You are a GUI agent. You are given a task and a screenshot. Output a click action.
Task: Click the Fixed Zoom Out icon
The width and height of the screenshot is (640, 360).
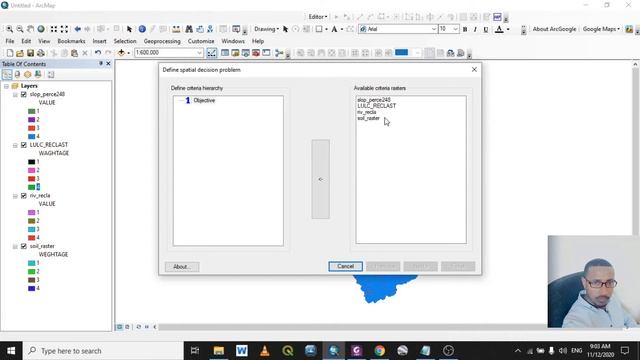[64, 29]
